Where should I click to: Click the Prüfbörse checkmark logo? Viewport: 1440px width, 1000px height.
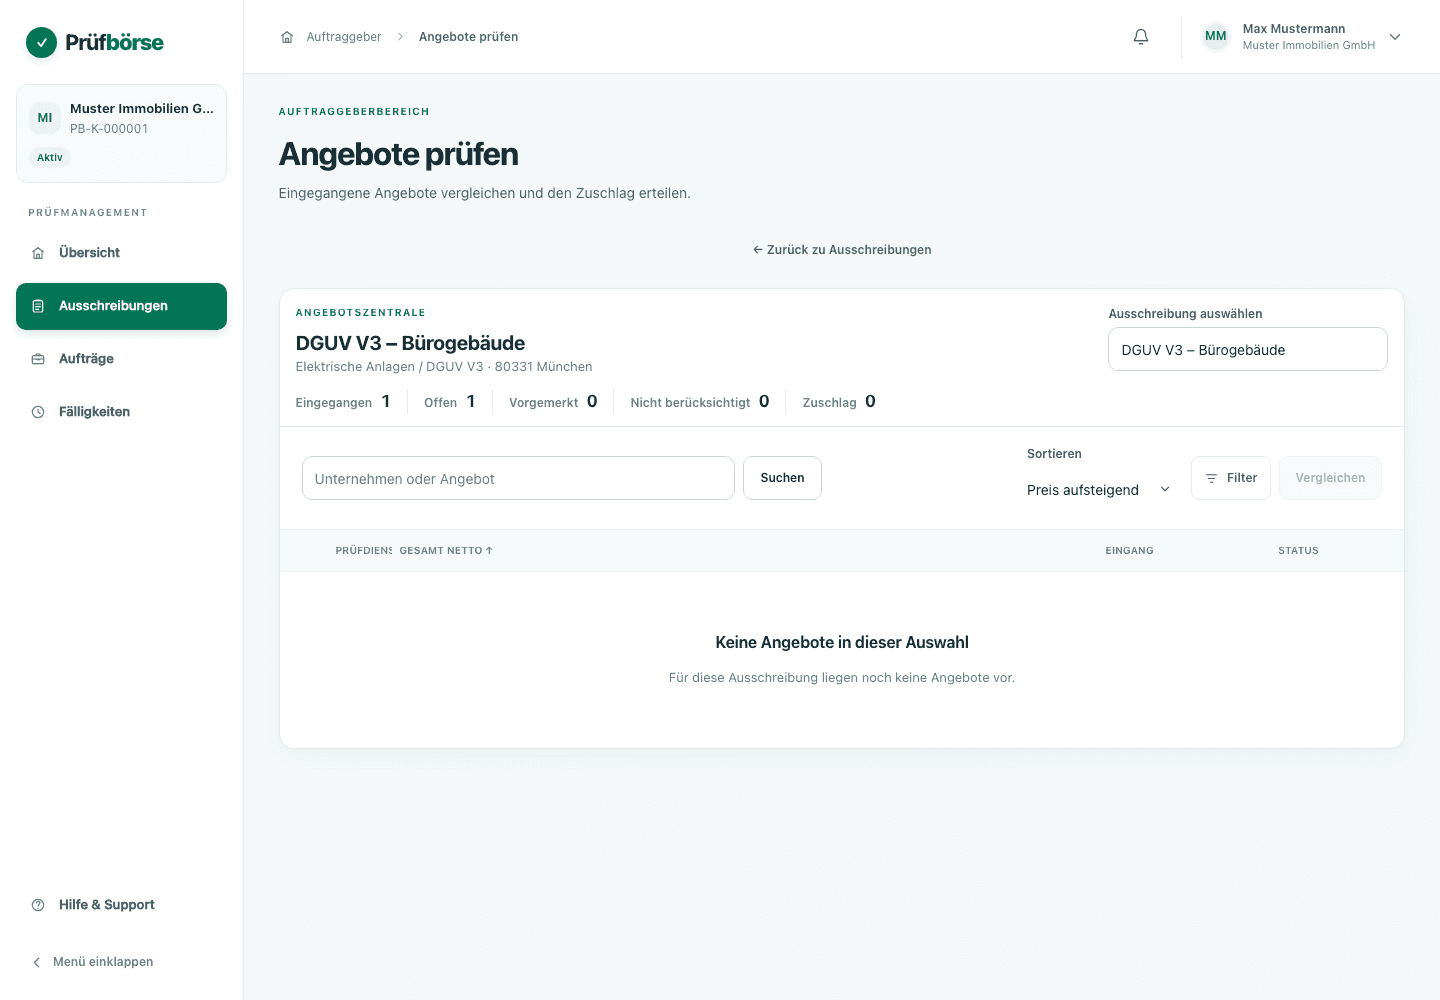[41, 42]
